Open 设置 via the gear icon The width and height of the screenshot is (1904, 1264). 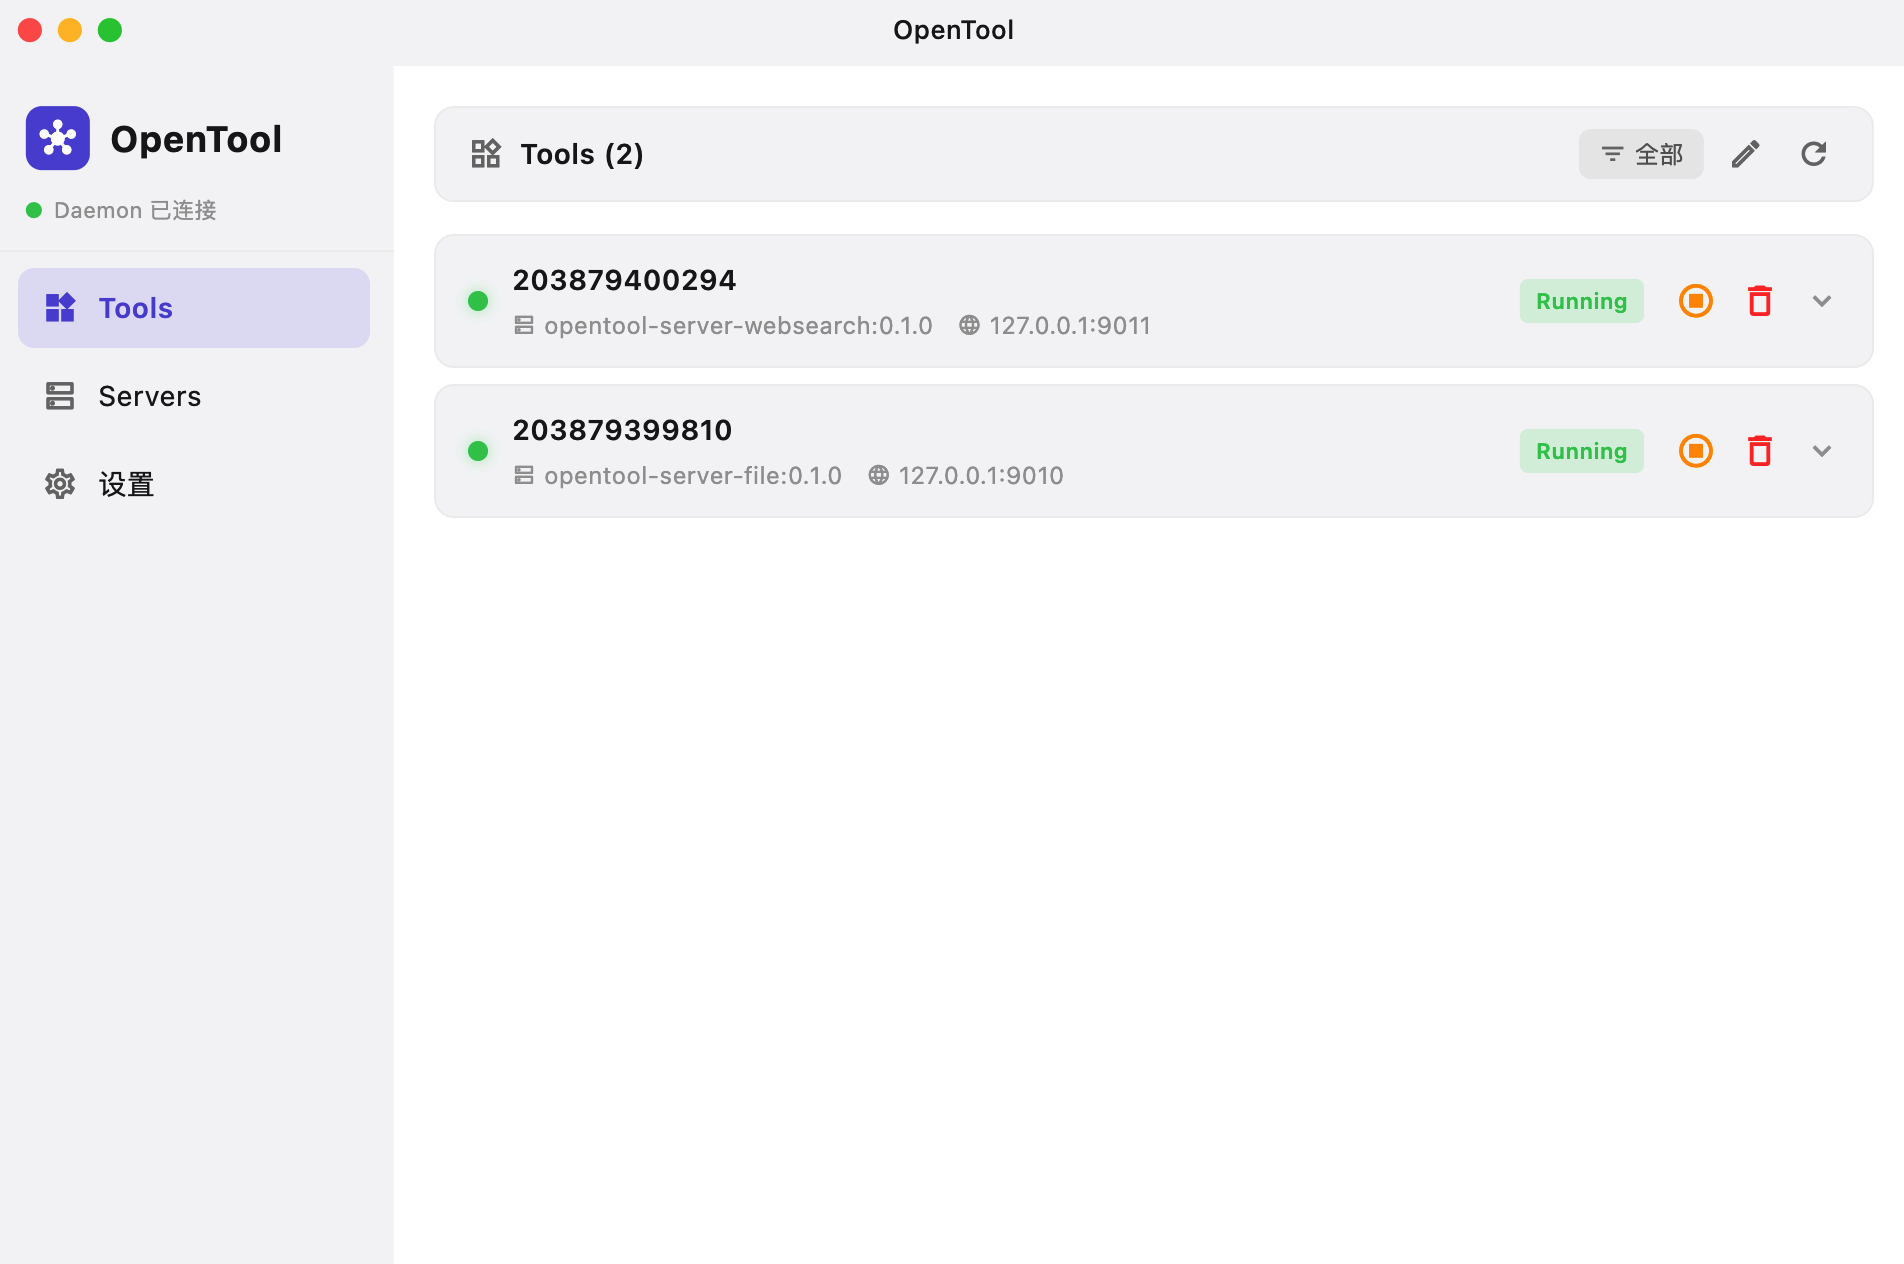(x=60, y=484)
